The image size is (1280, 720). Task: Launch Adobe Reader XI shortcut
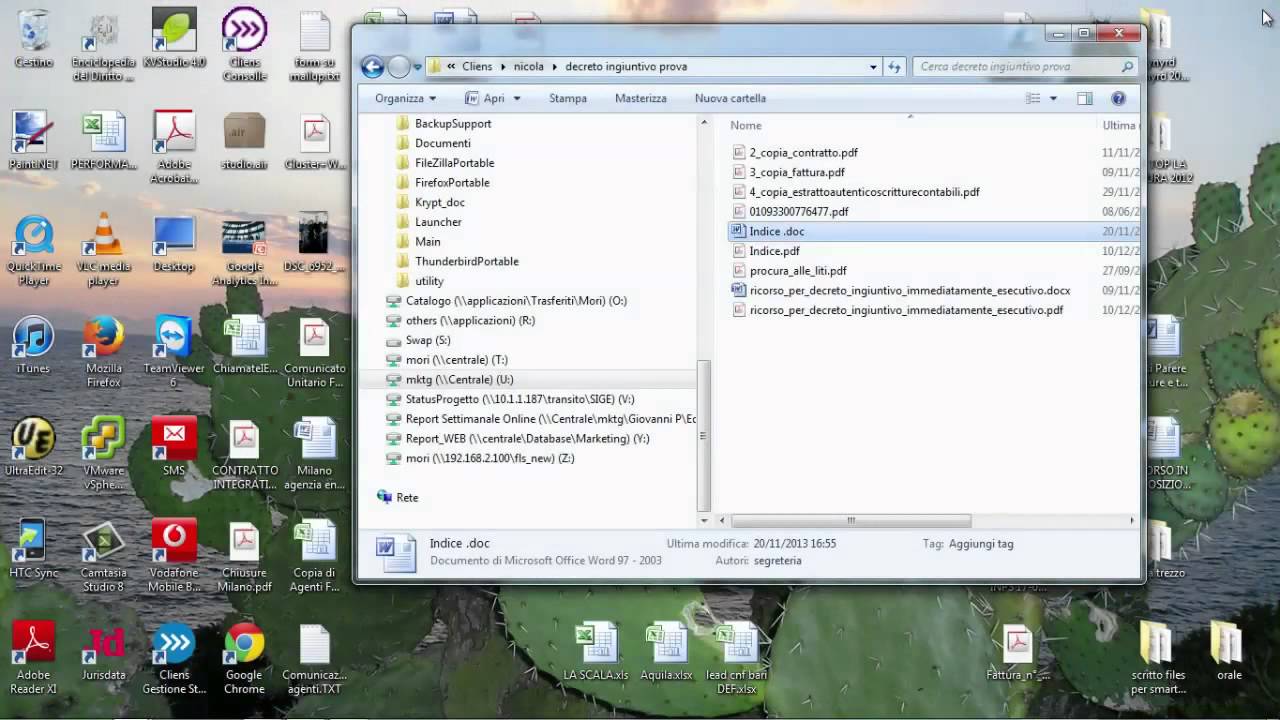33,658
